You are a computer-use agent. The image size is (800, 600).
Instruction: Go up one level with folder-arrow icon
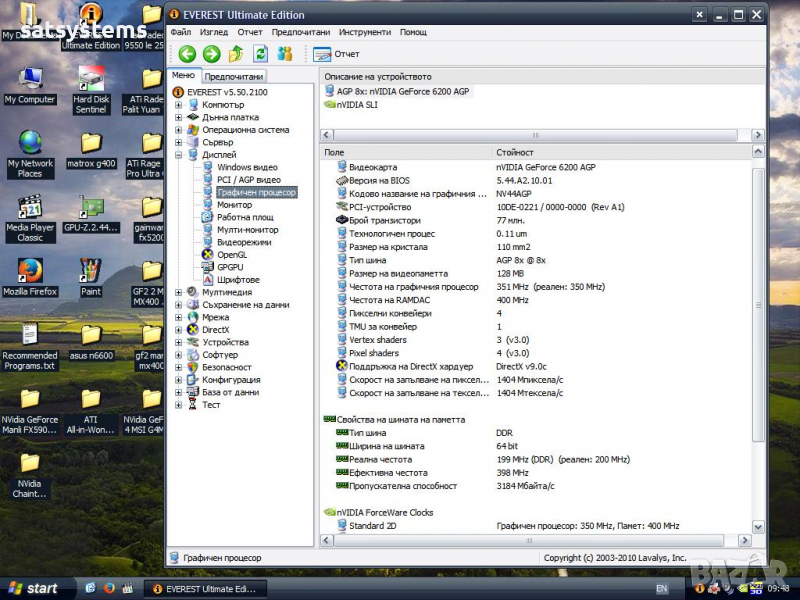pyautogui.click(x=236, y=54)
